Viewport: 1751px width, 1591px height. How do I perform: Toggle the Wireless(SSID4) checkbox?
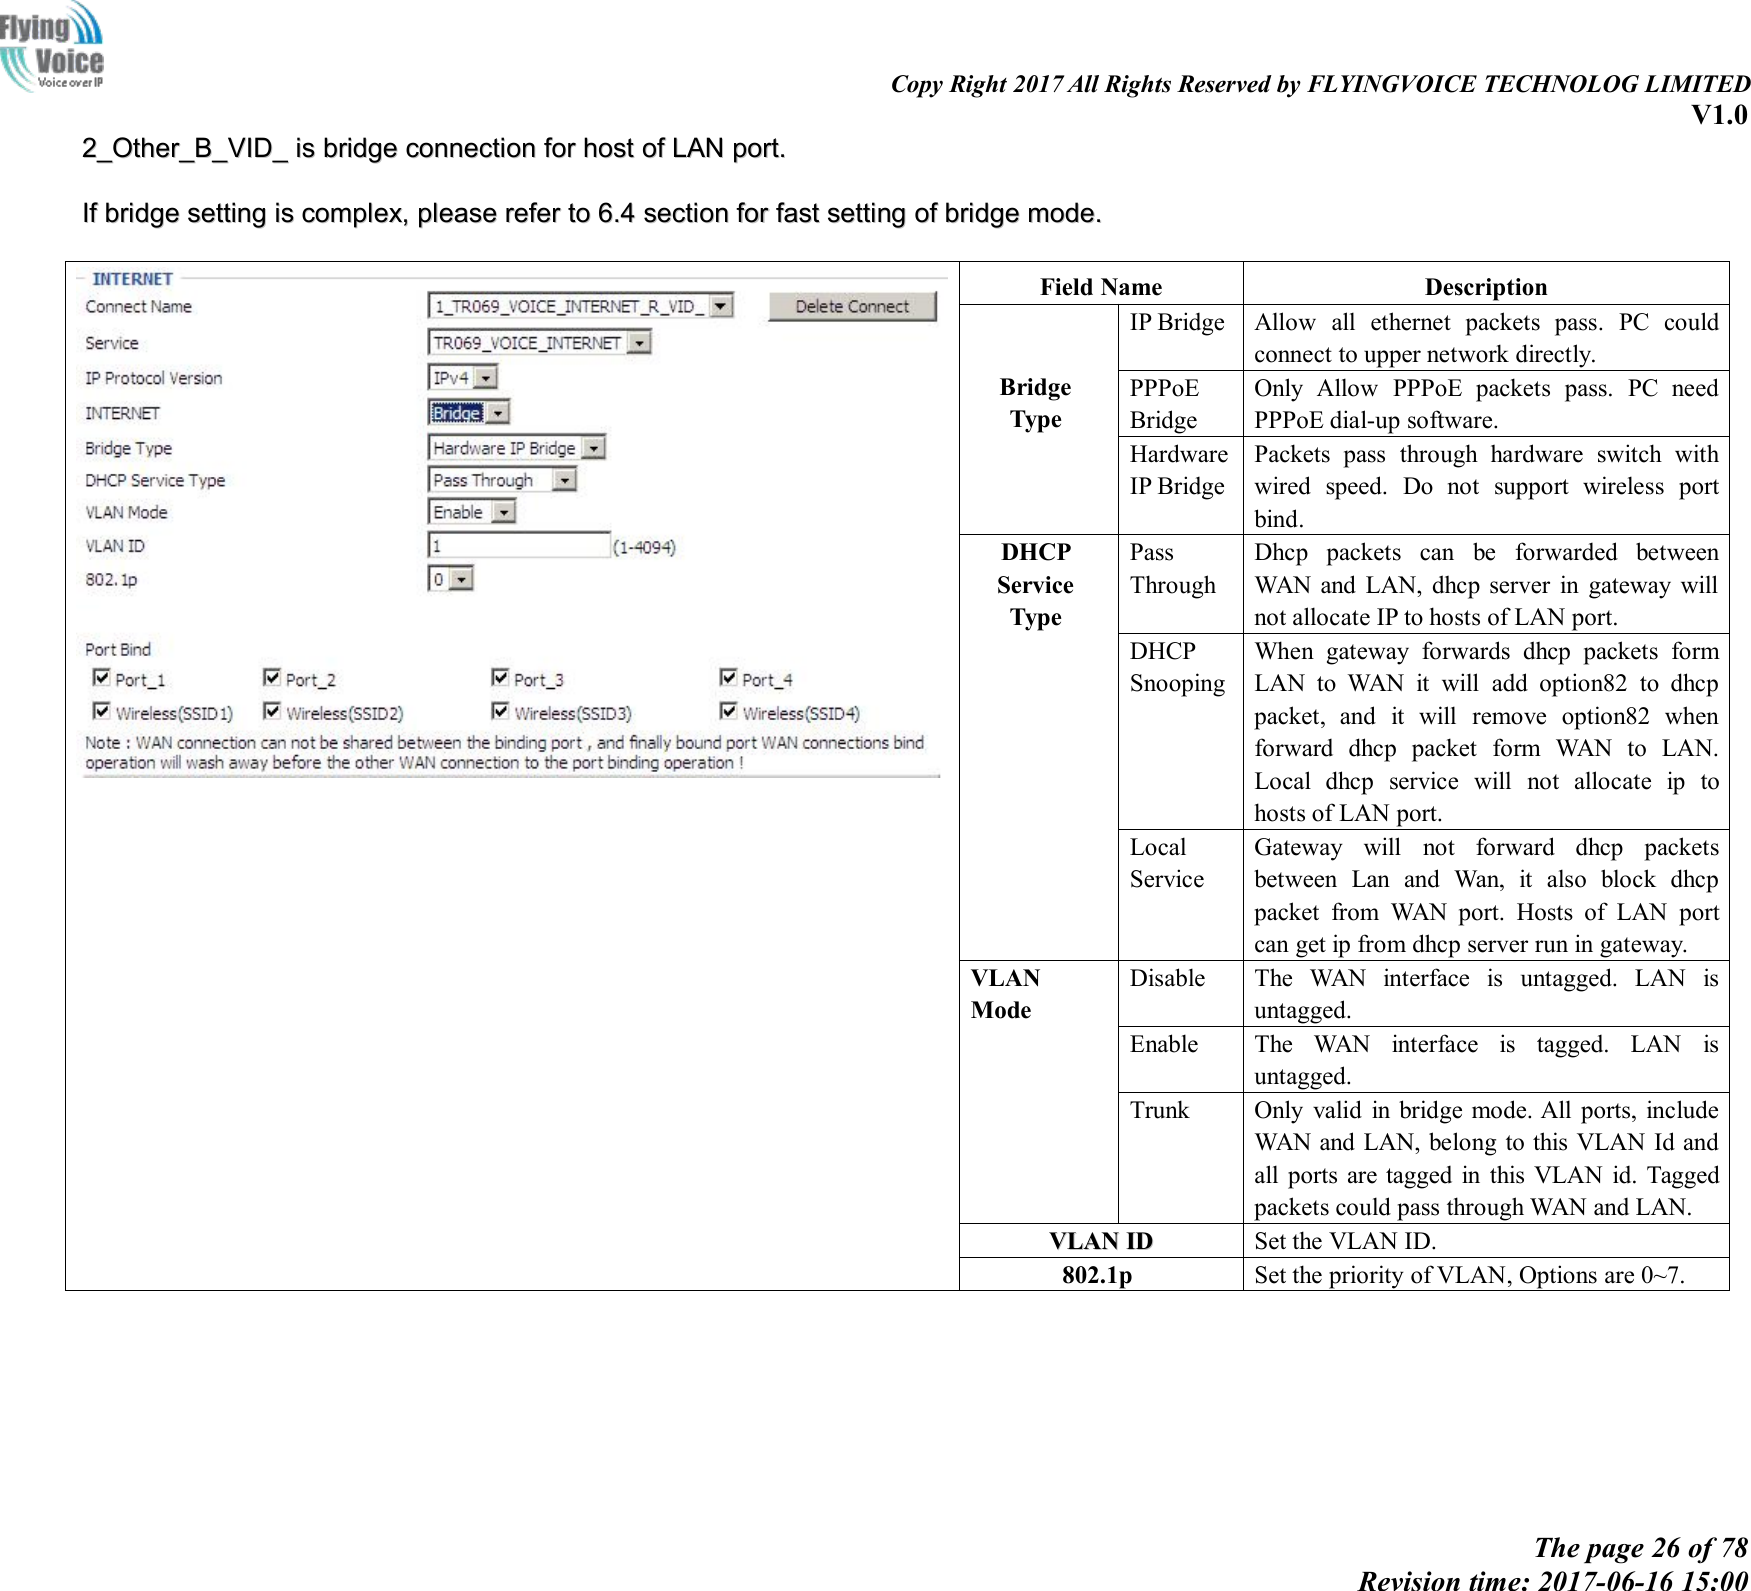[x=729, y=712]
